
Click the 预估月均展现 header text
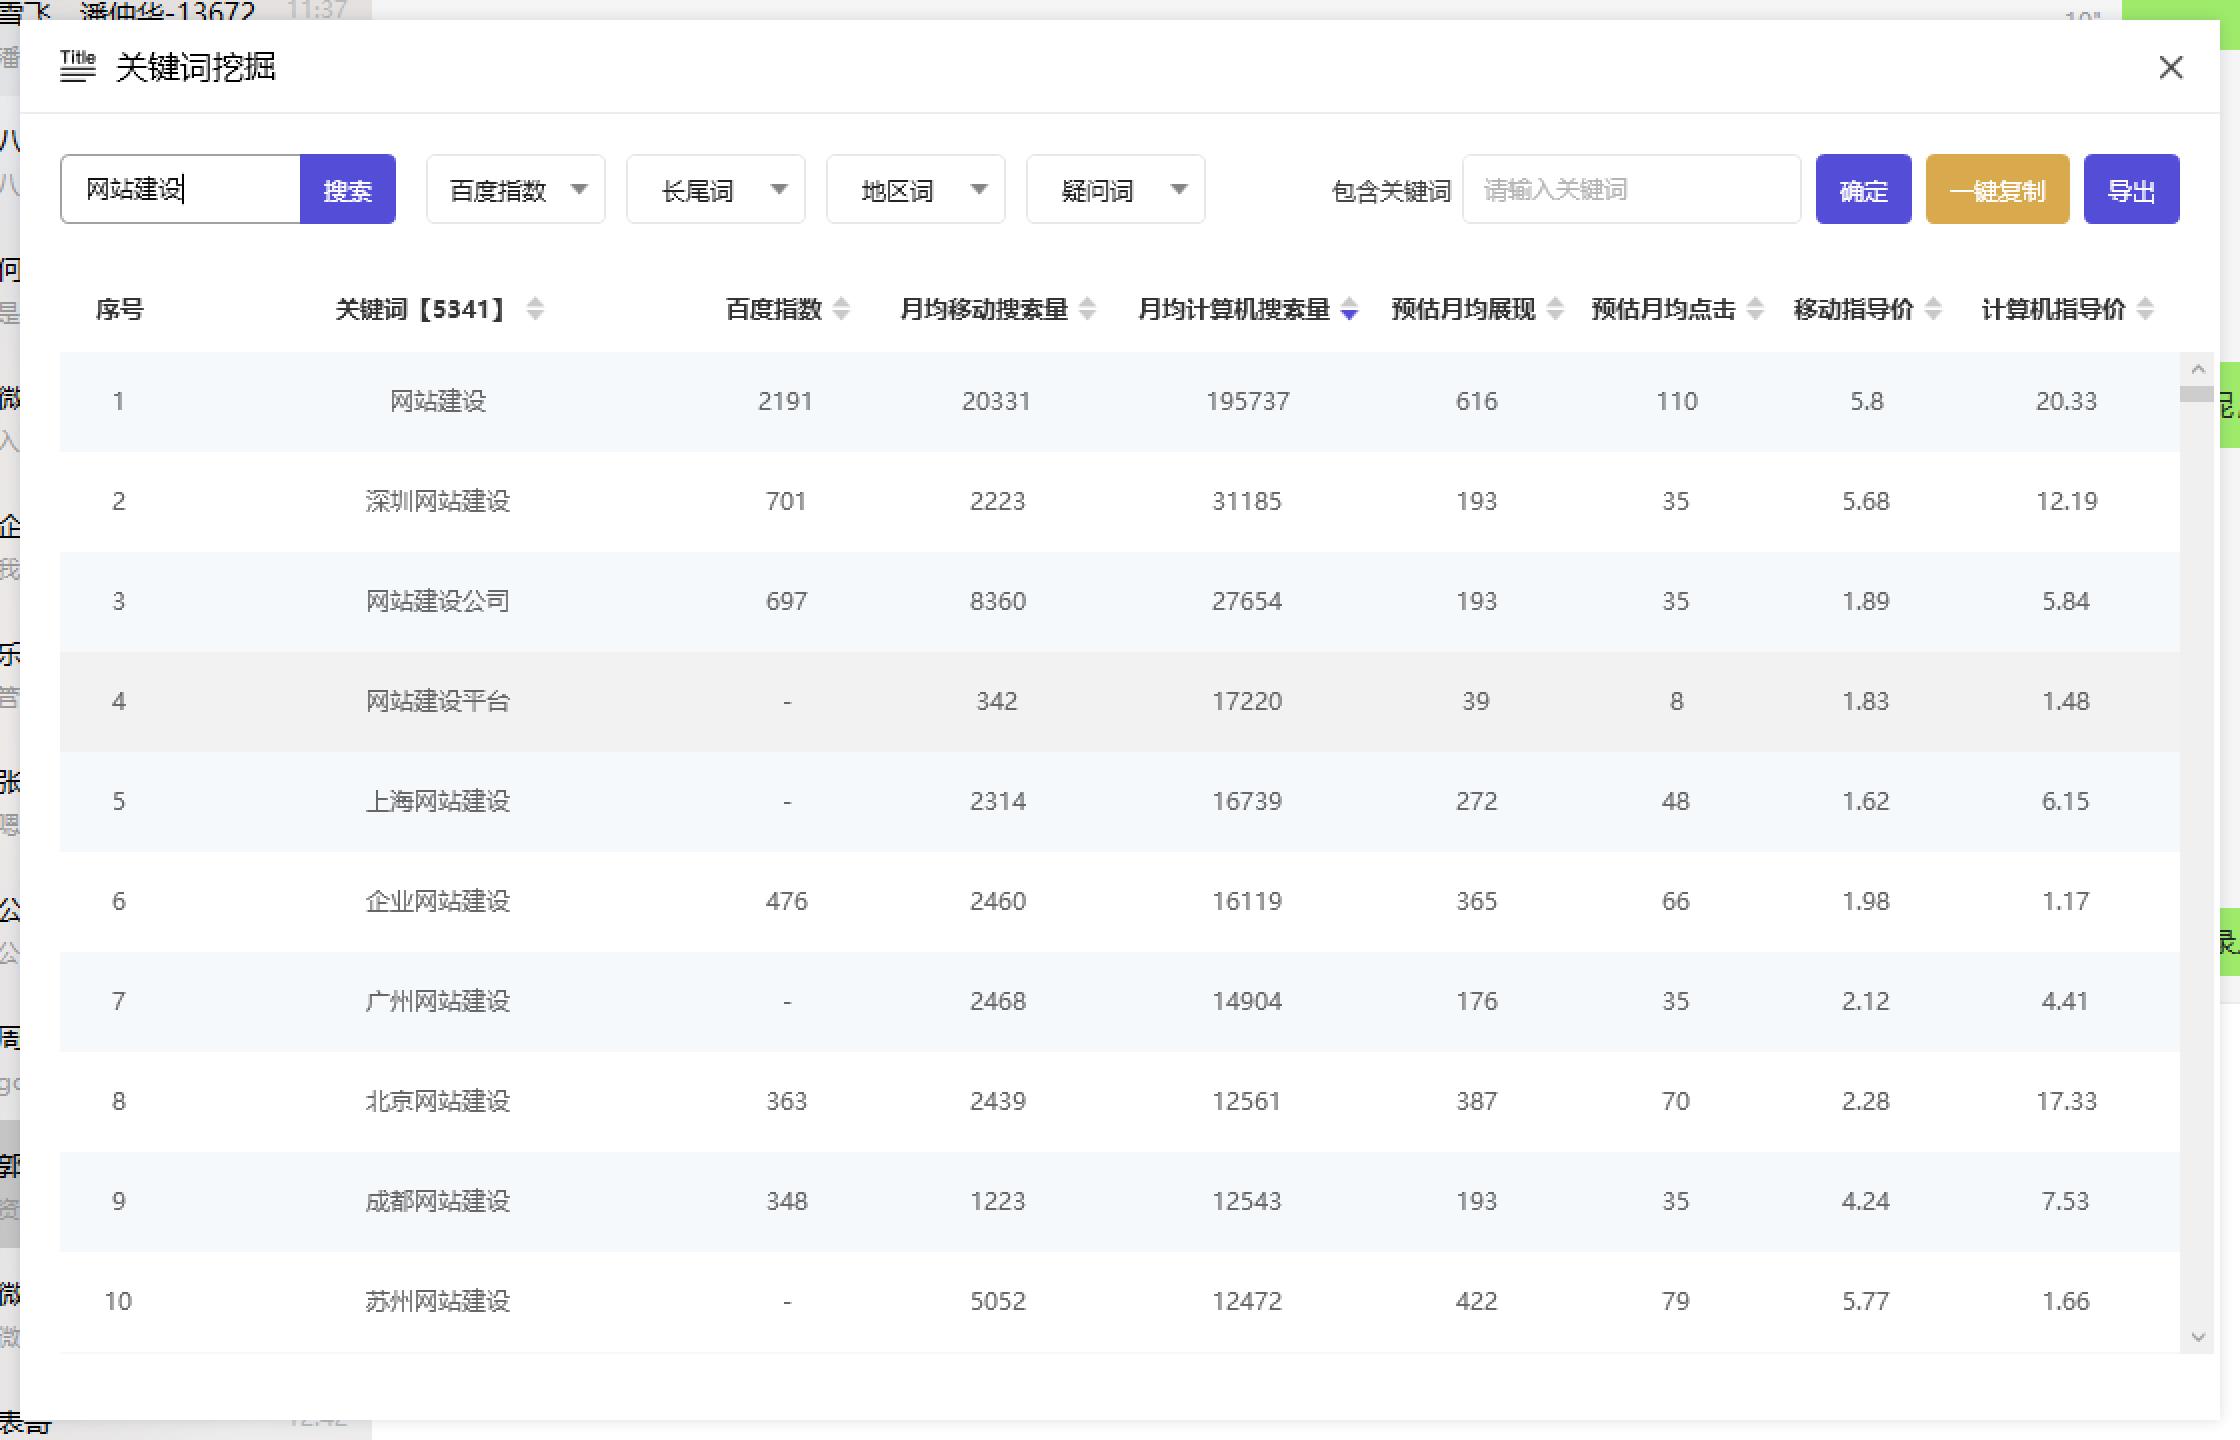(1463, 309)
